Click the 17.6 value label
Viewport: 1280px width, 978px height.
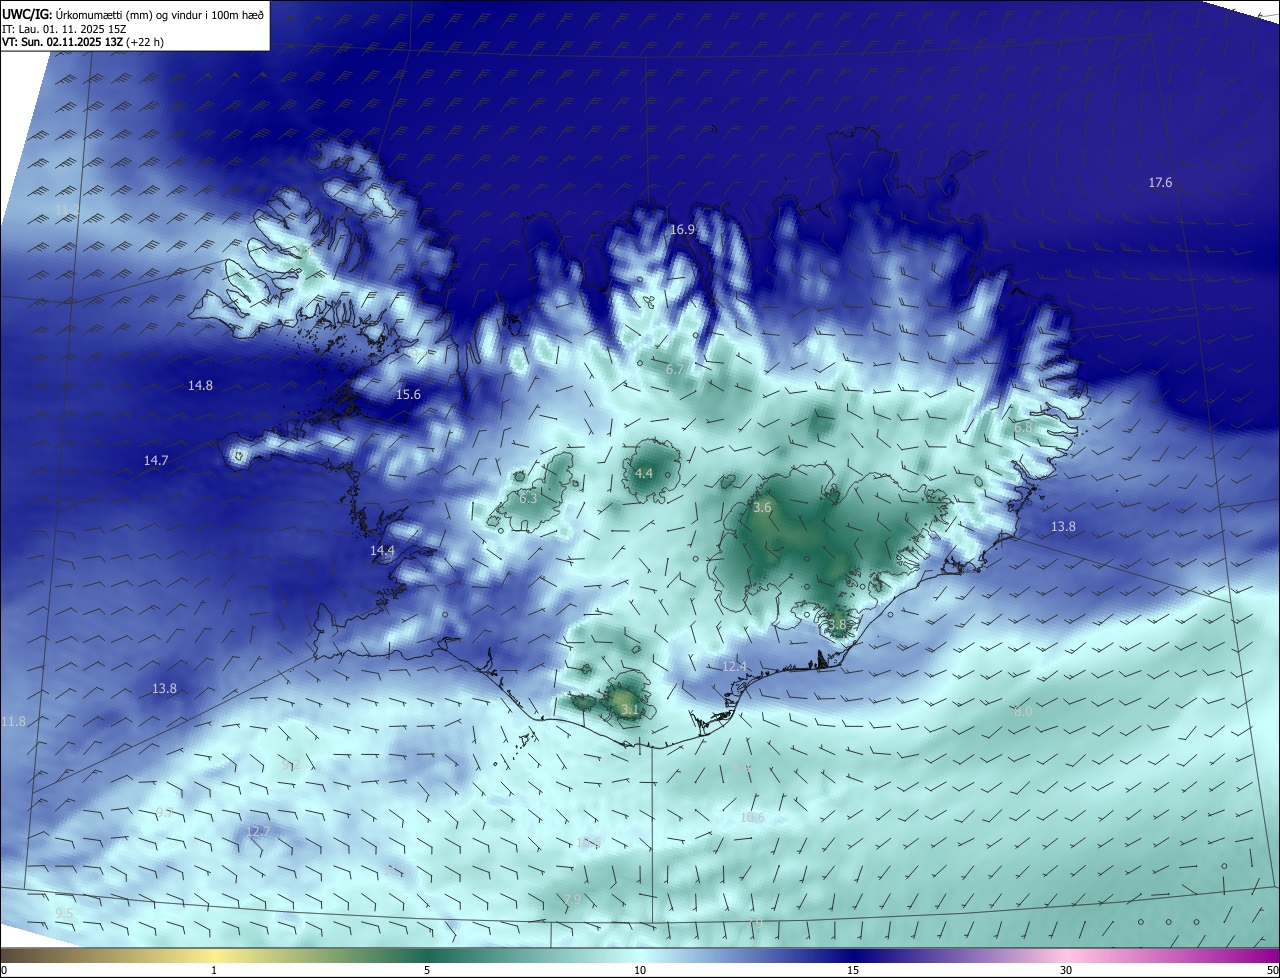[1160, 182]
